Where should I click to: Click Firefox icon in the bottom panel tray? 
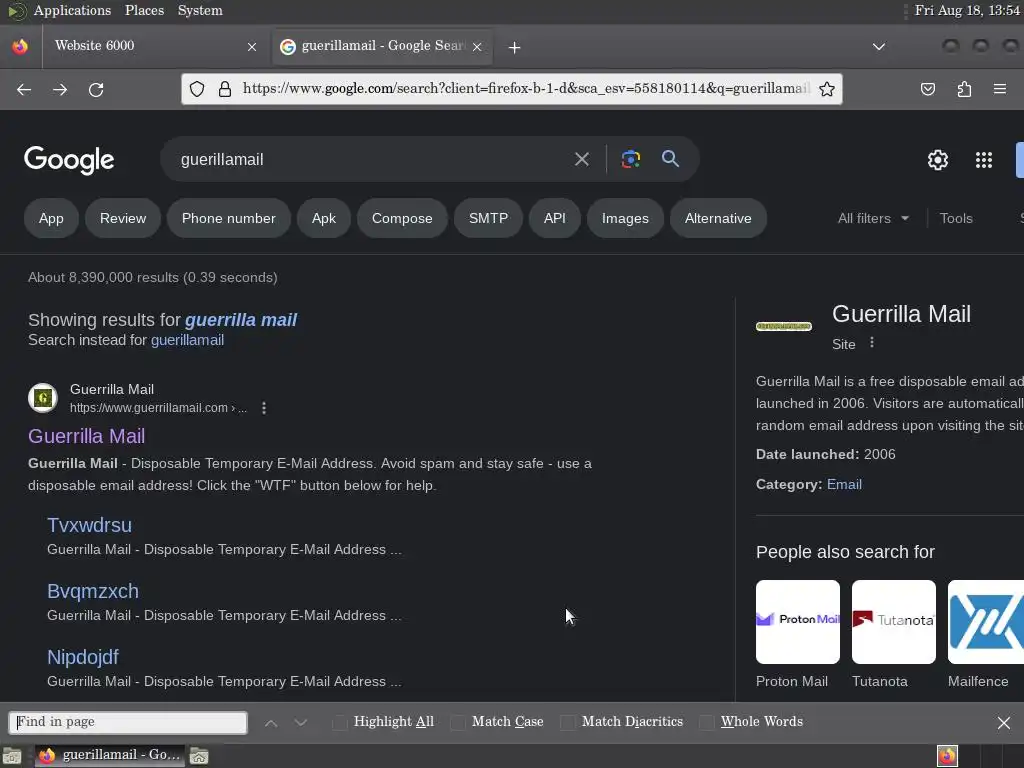(x=947, y=756)
